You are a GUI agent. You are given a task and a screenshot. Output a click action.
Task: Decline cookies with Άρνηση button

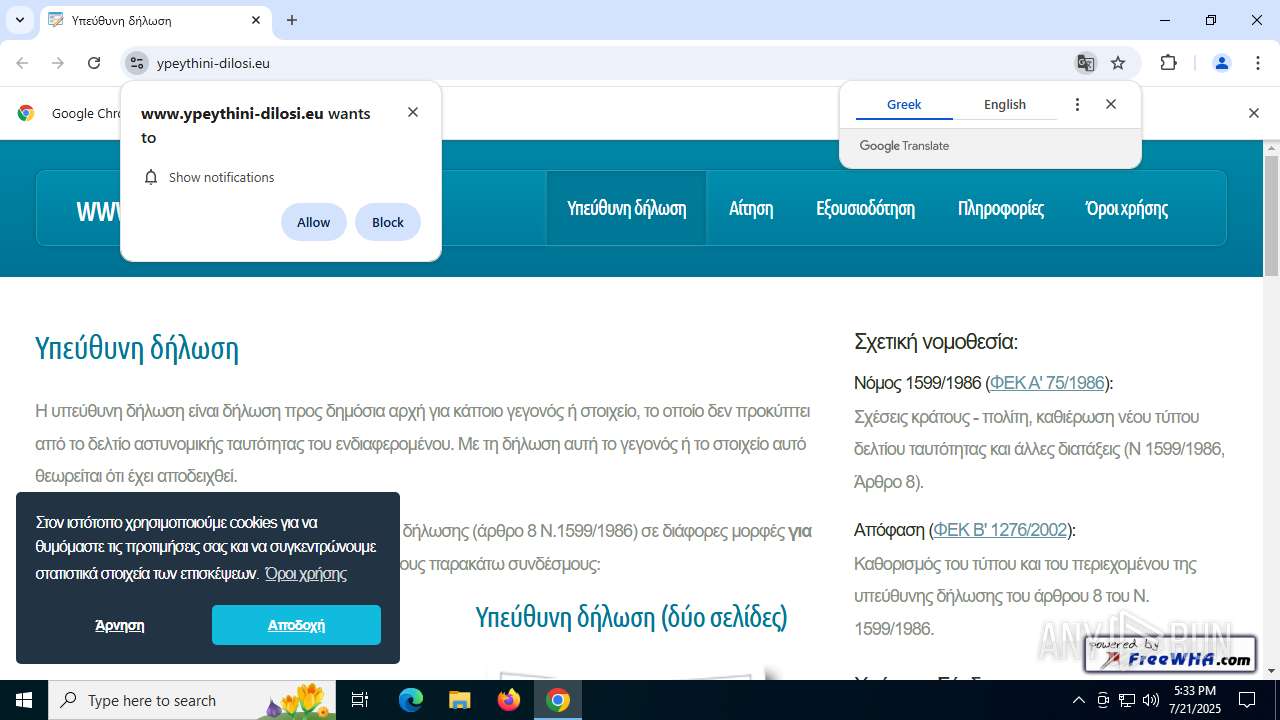point(120,625)
